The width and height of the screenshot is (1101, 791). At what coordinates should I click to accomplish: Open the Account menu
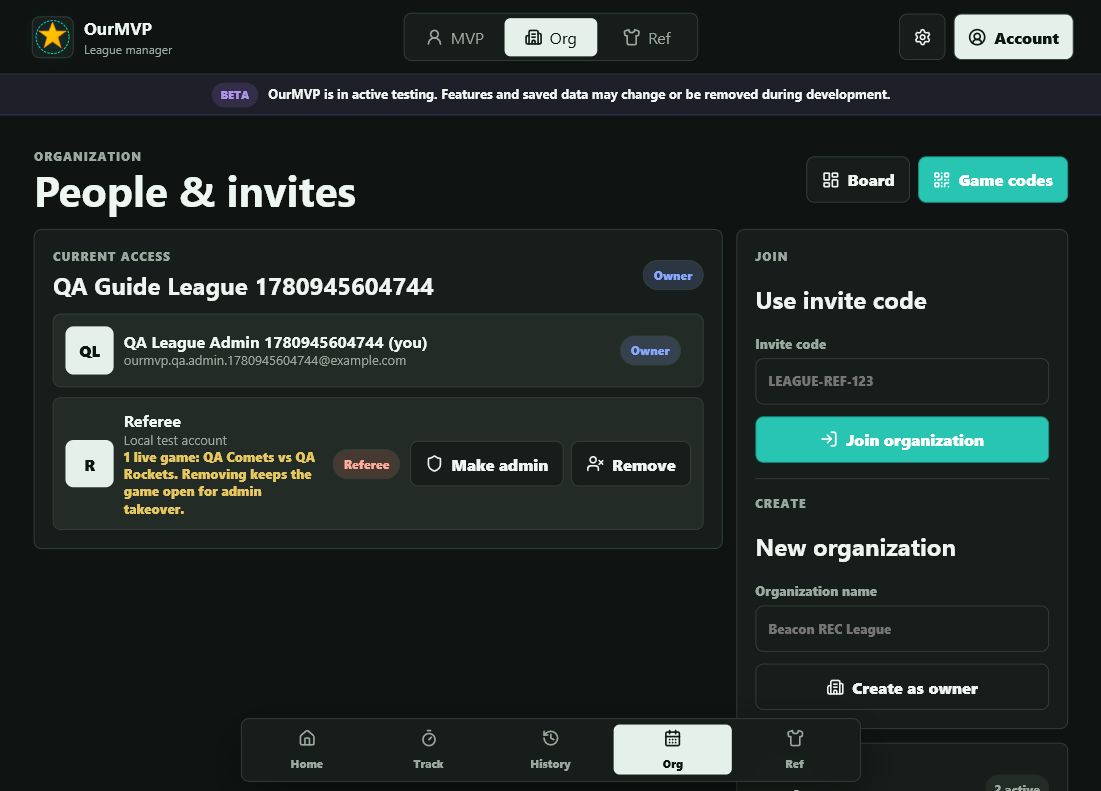click(x=1013, y=37)
